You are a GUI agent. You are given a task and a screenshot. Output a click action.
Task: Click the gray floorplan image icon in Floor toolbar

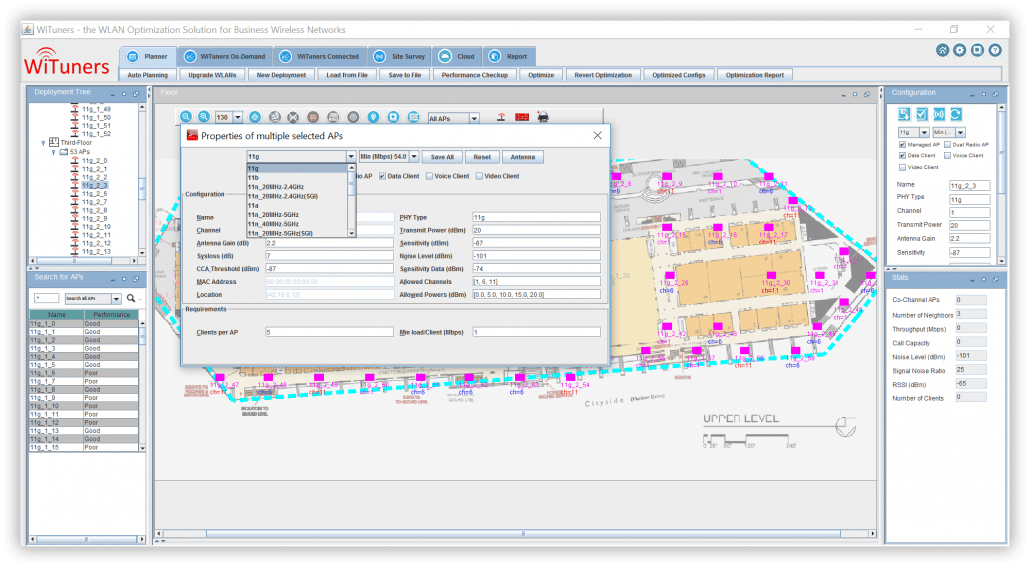[x=333, y=117]
